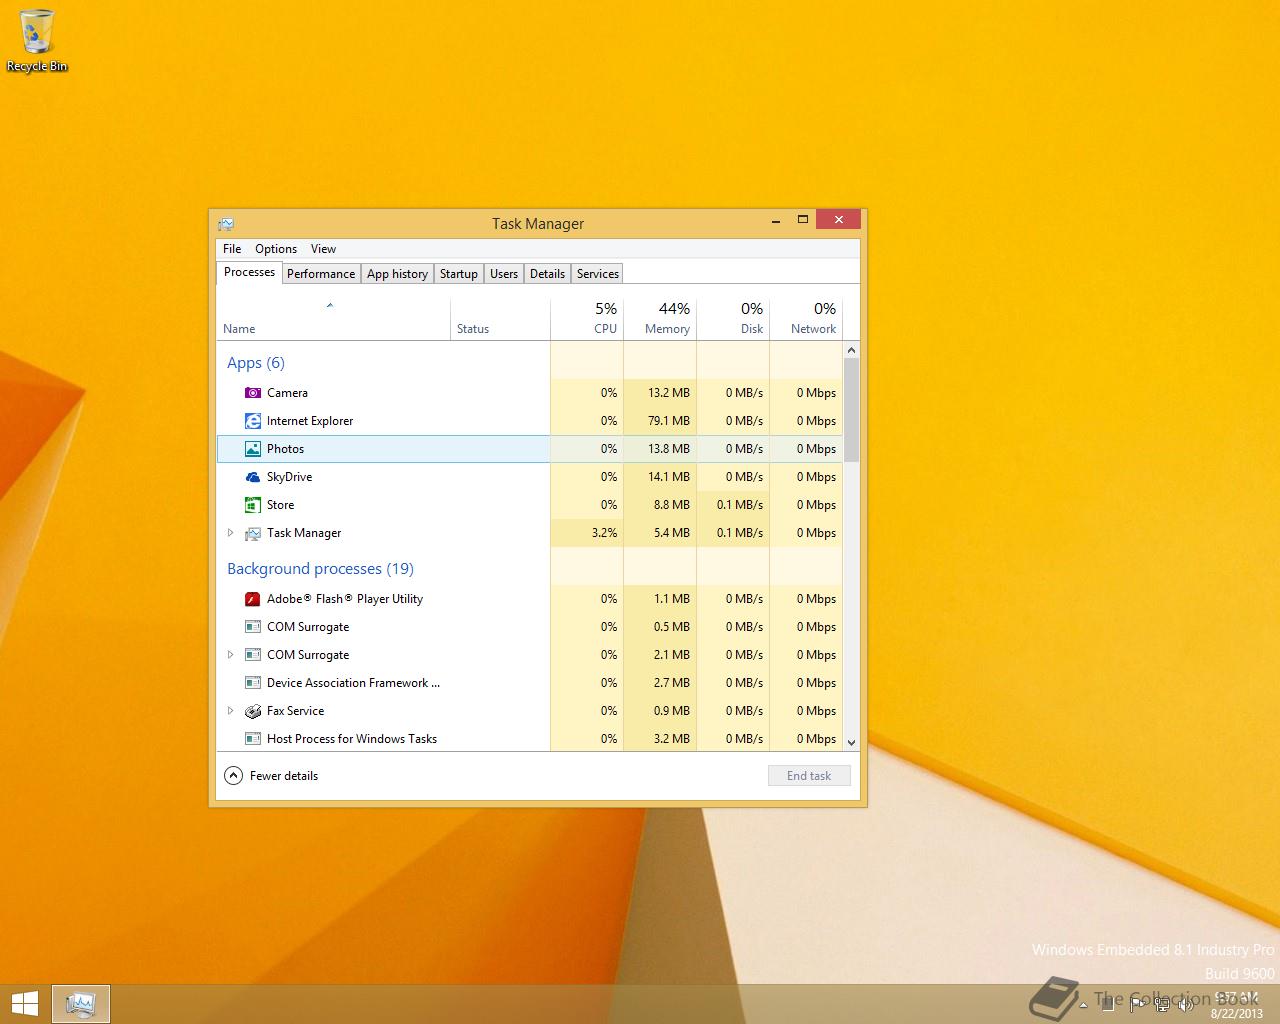The image size is (1280, 1024).
Task: Sort by the Memory column header
Action: [660, 317]
